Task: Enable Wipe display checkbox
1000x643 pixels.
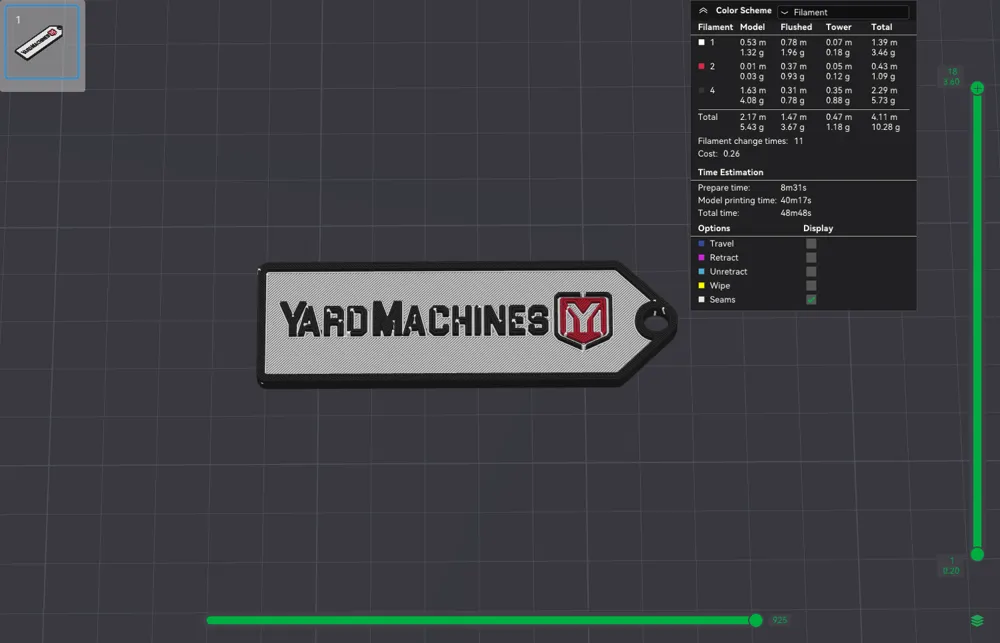Action: click(x=811, y=286)
